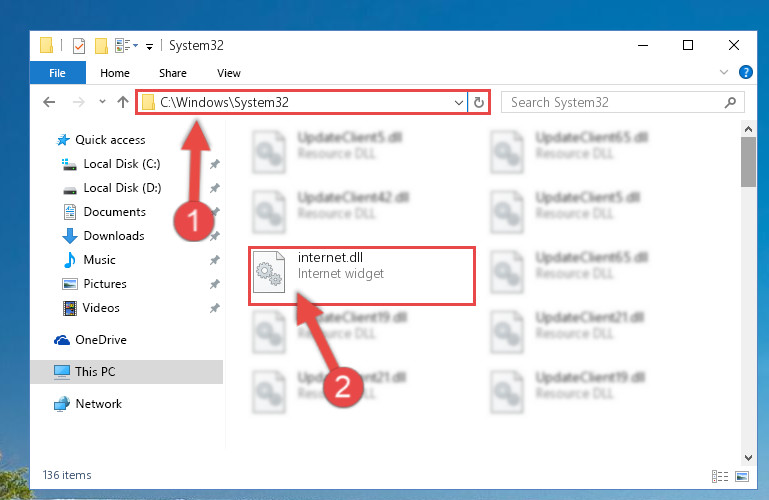Unpin Music from Quick access

(215, 260)
